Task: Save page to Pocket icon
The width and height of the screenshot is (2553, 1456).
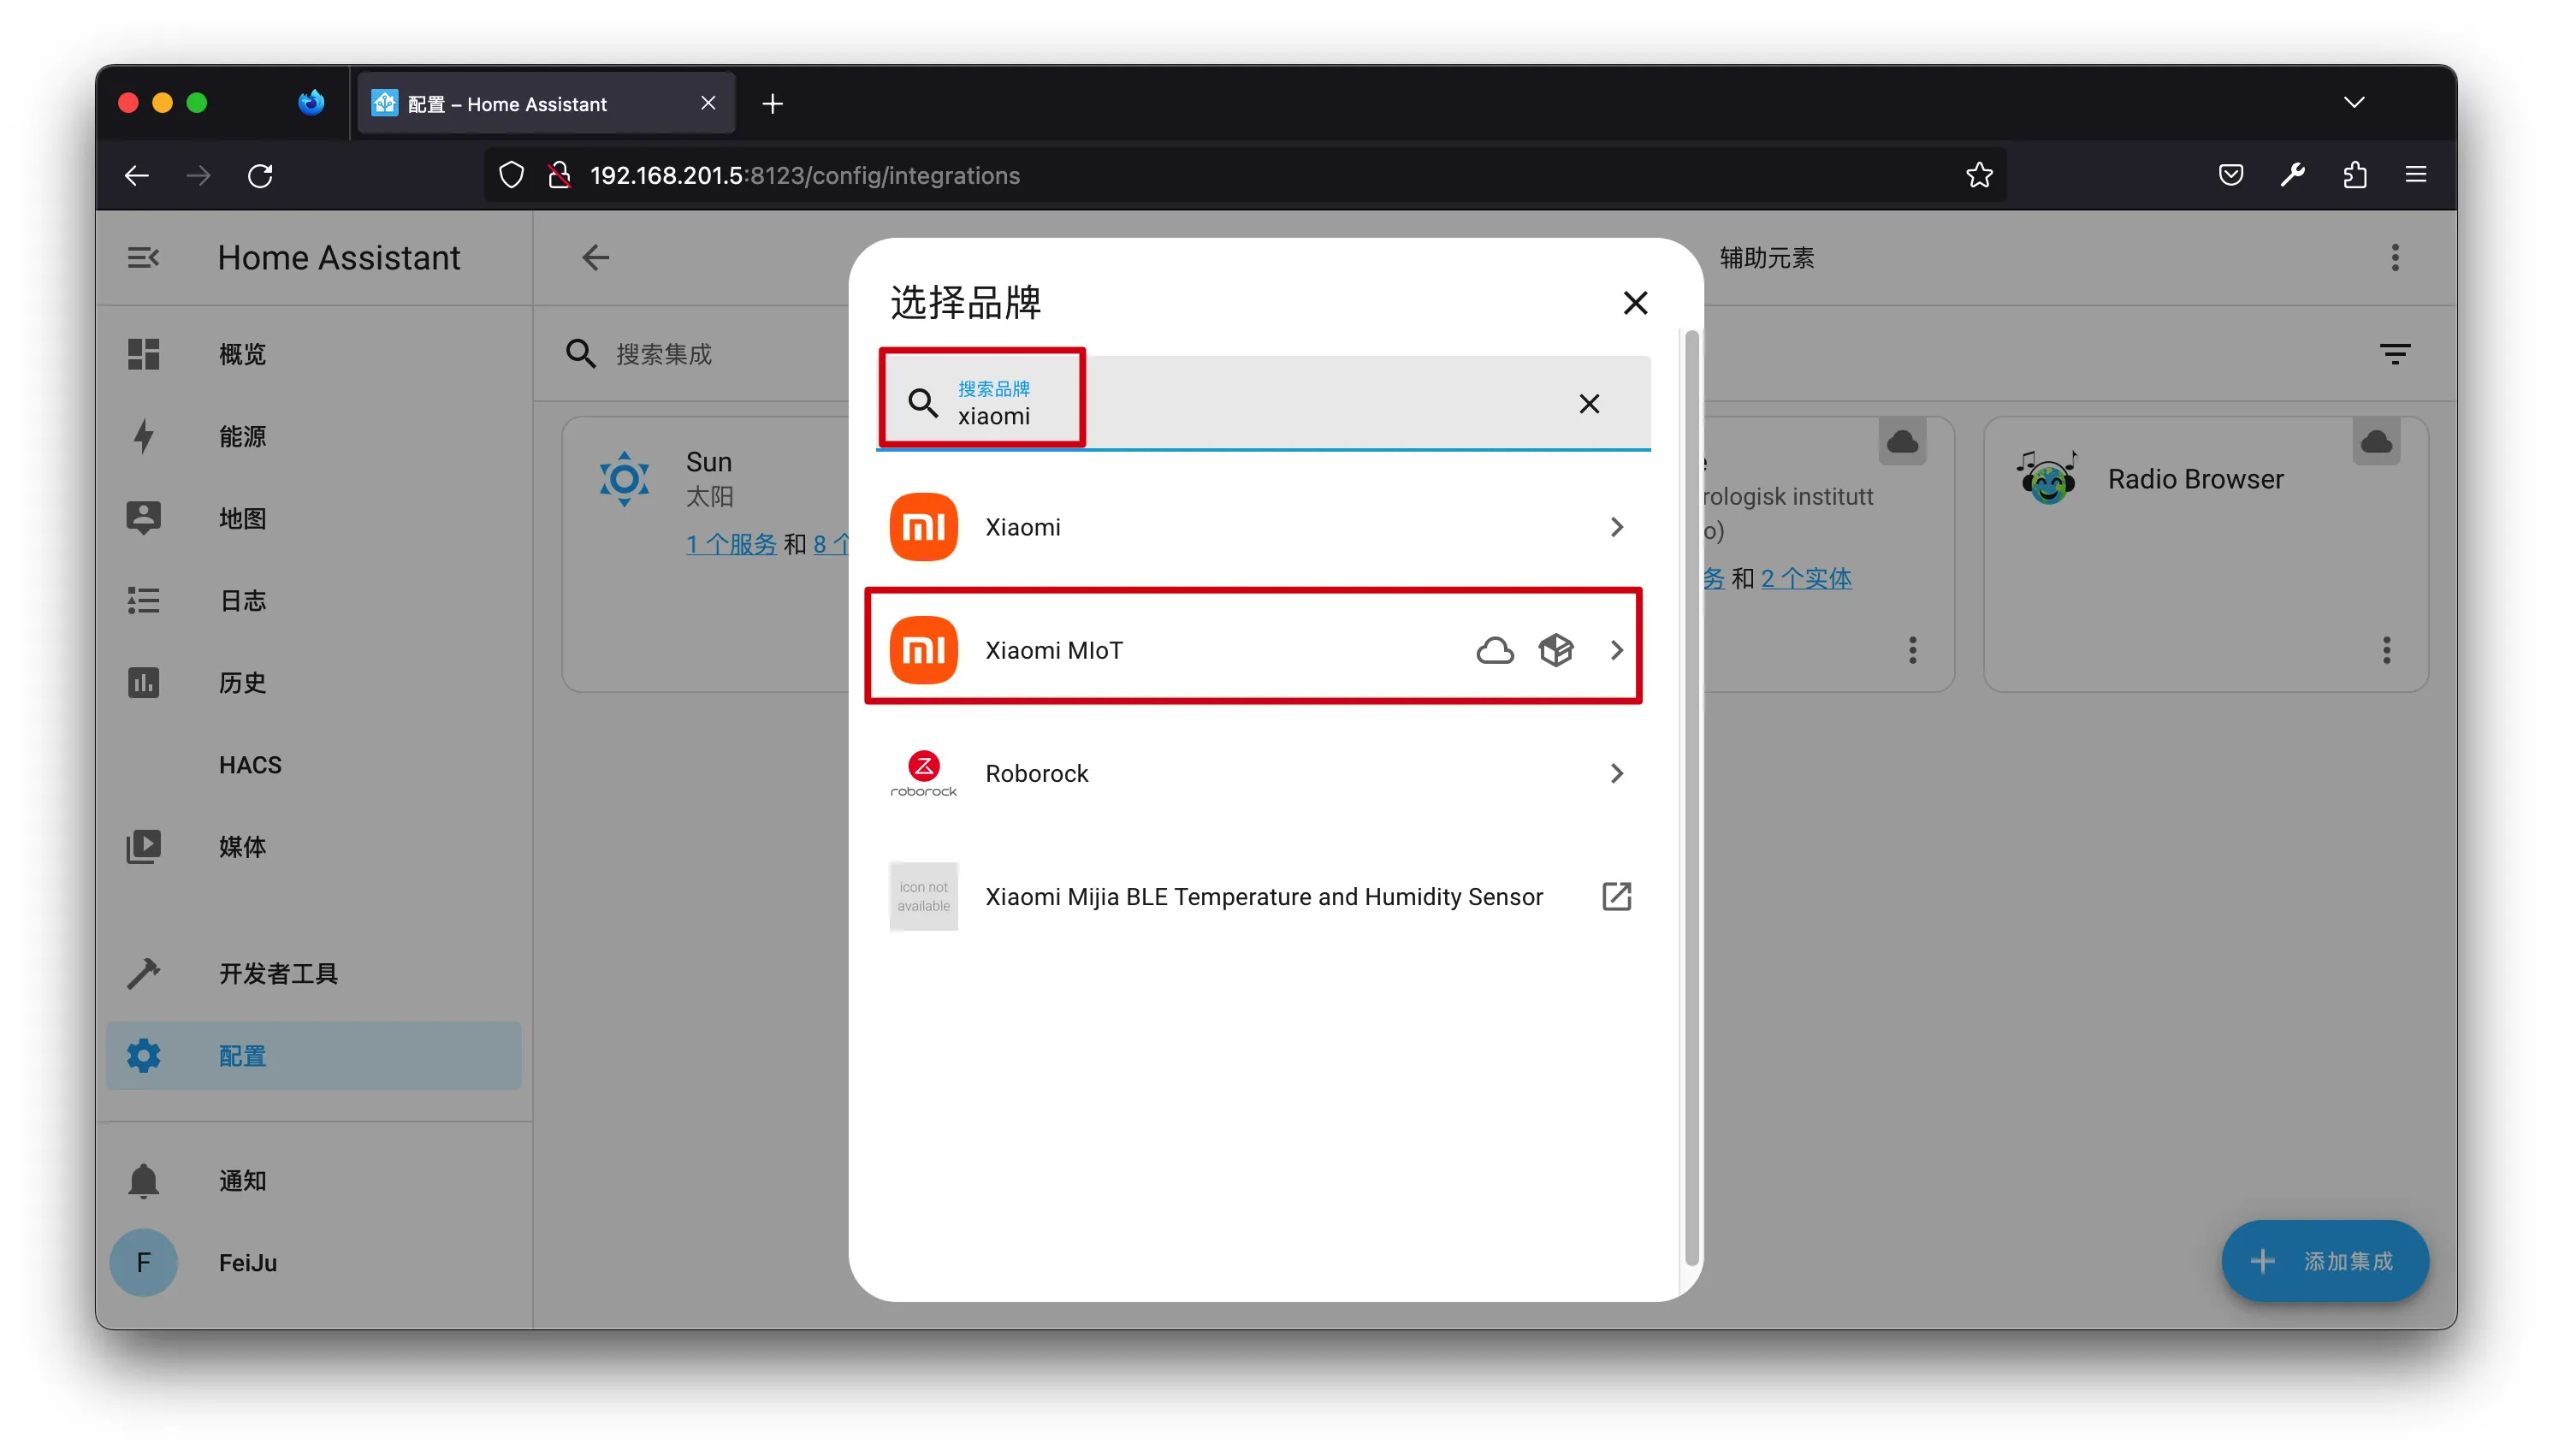Action: click(x=2230, y=175)
